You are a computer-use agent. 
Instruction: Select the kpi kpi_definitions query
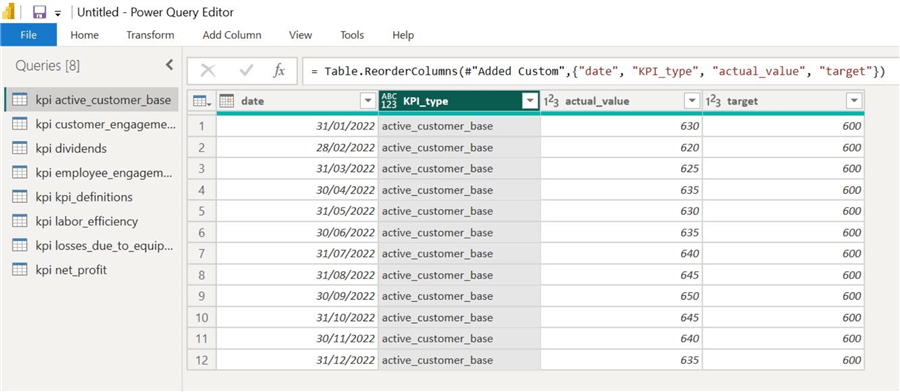[92, 197]
